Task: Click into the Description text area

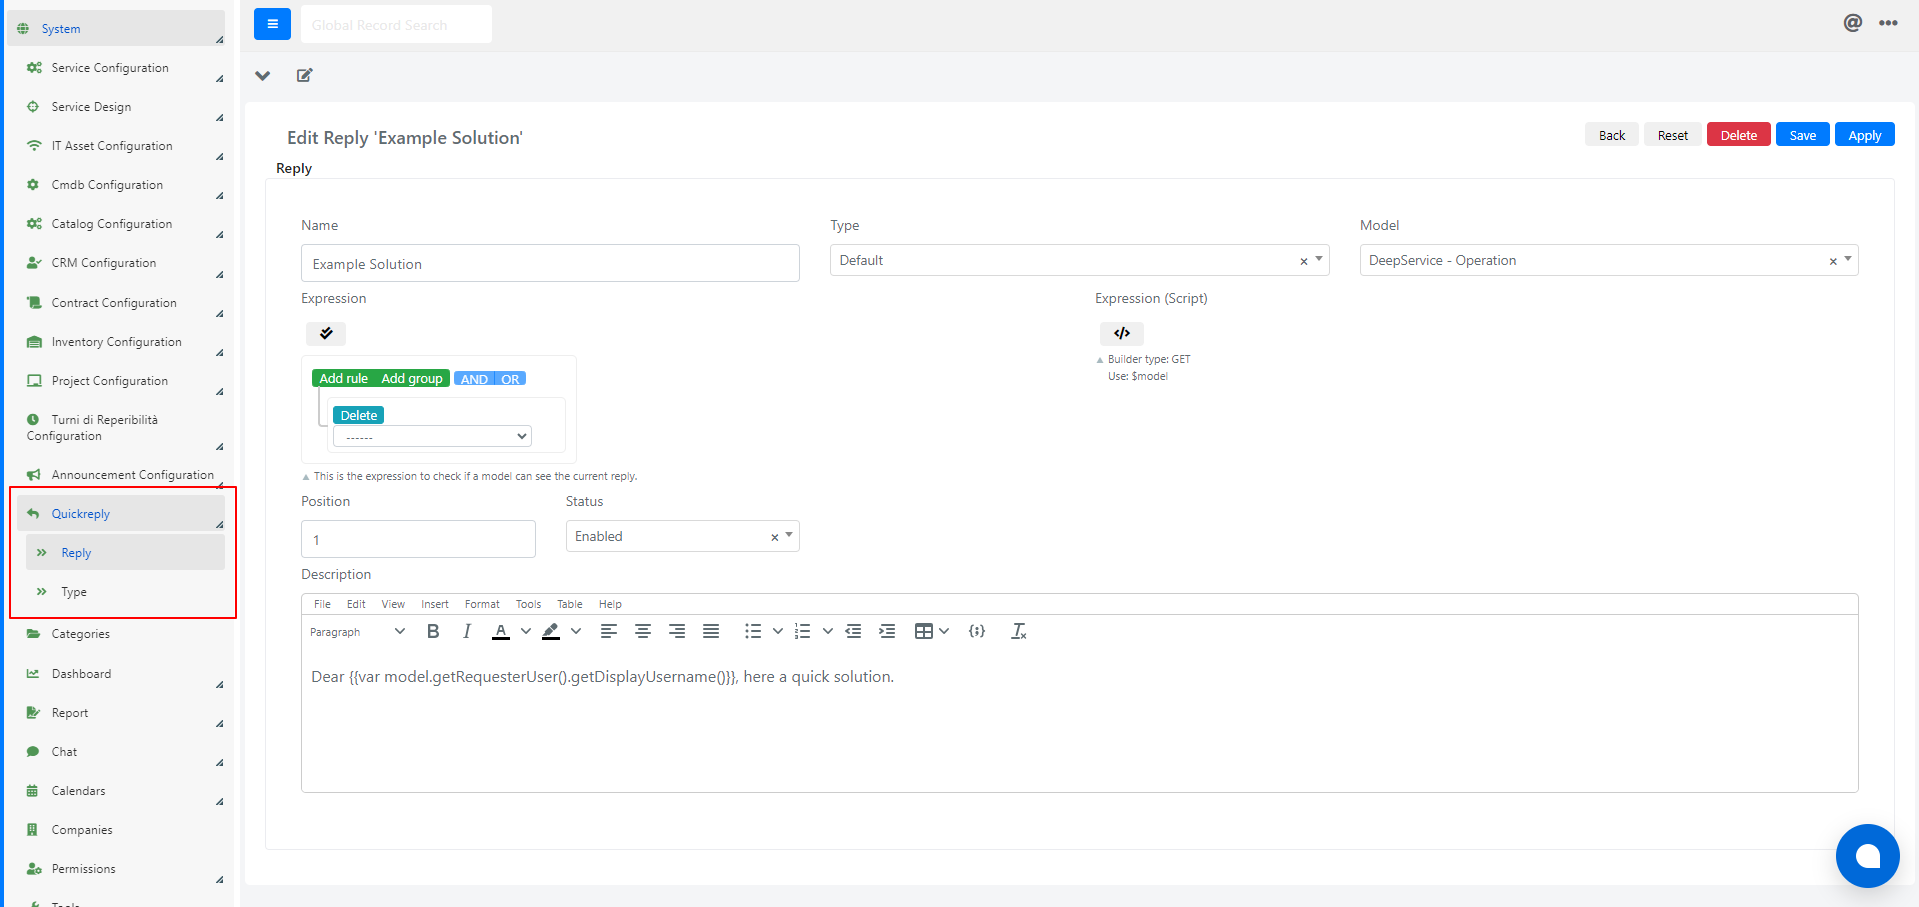Action: 1079,720
